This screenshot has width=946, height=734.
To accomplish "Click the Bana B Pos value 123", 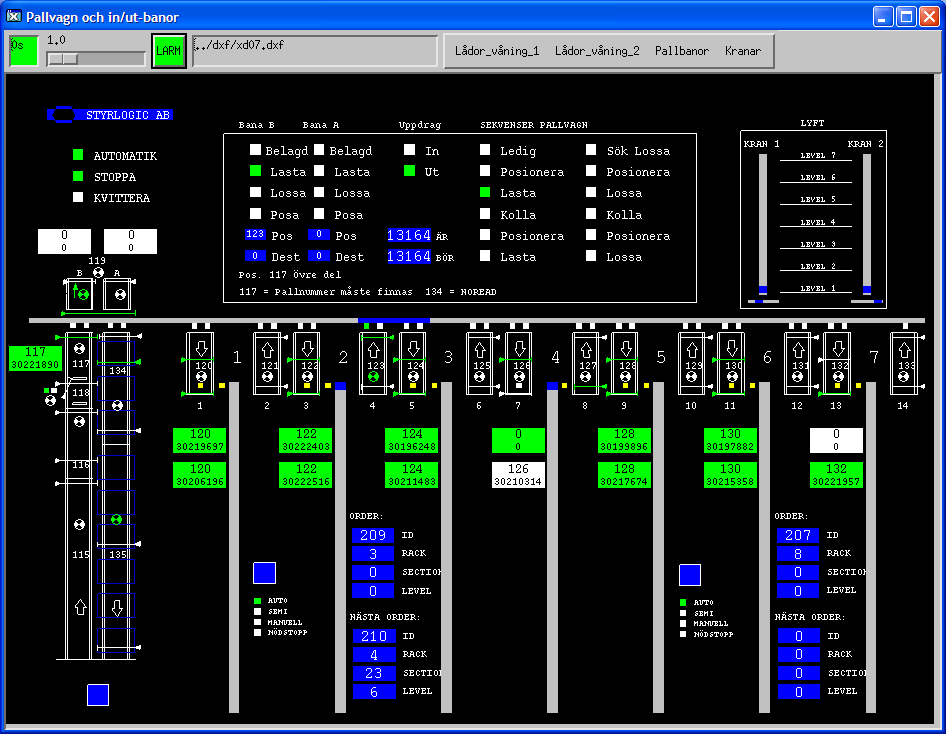I will pyautogui.click(x=255, y=234).
